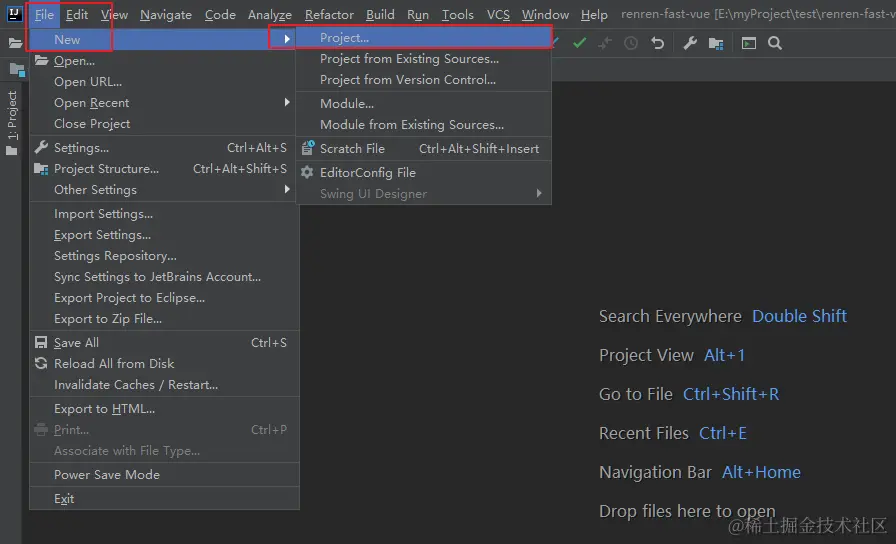Click the Scratch File icon in submenu
The image size is (896, 544).
tap(307, 148)
